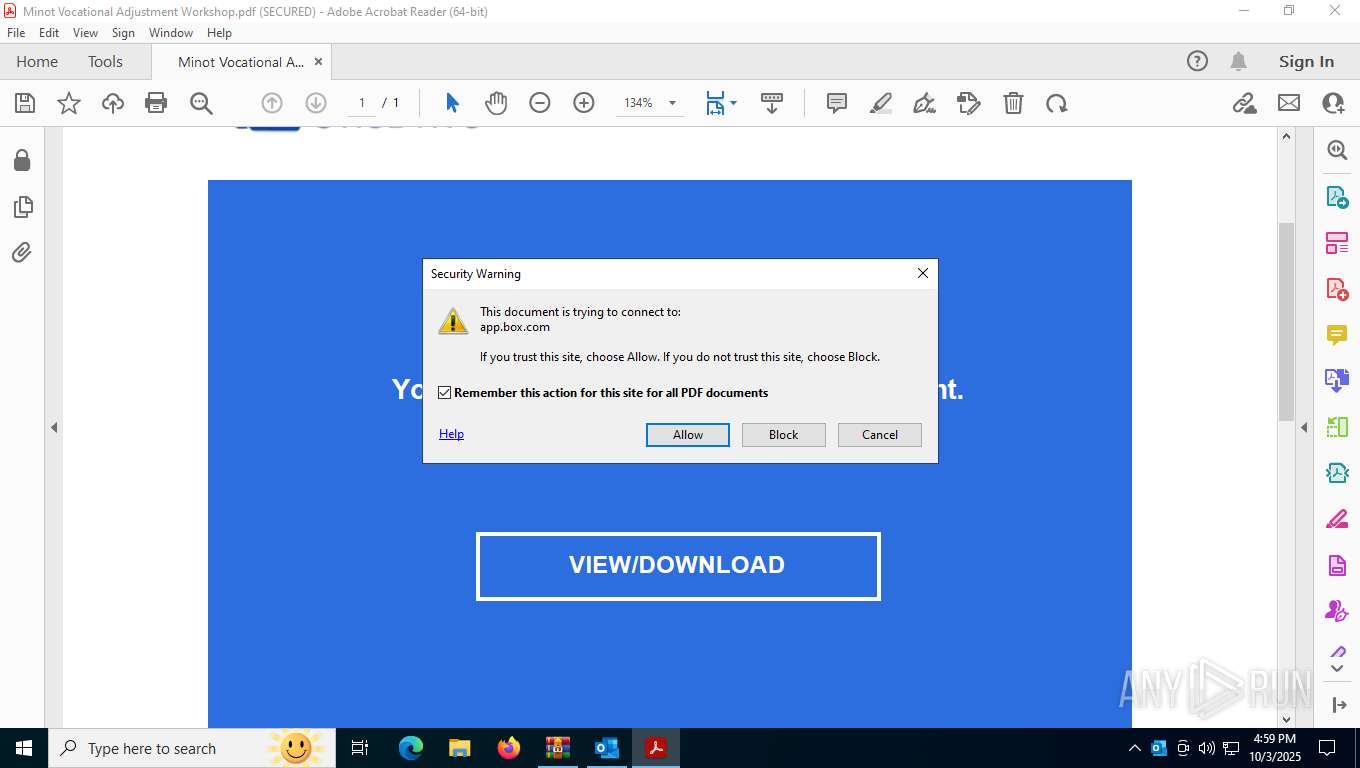
Task: Click Allow in Security Warning
Action: tap(688, 435)
